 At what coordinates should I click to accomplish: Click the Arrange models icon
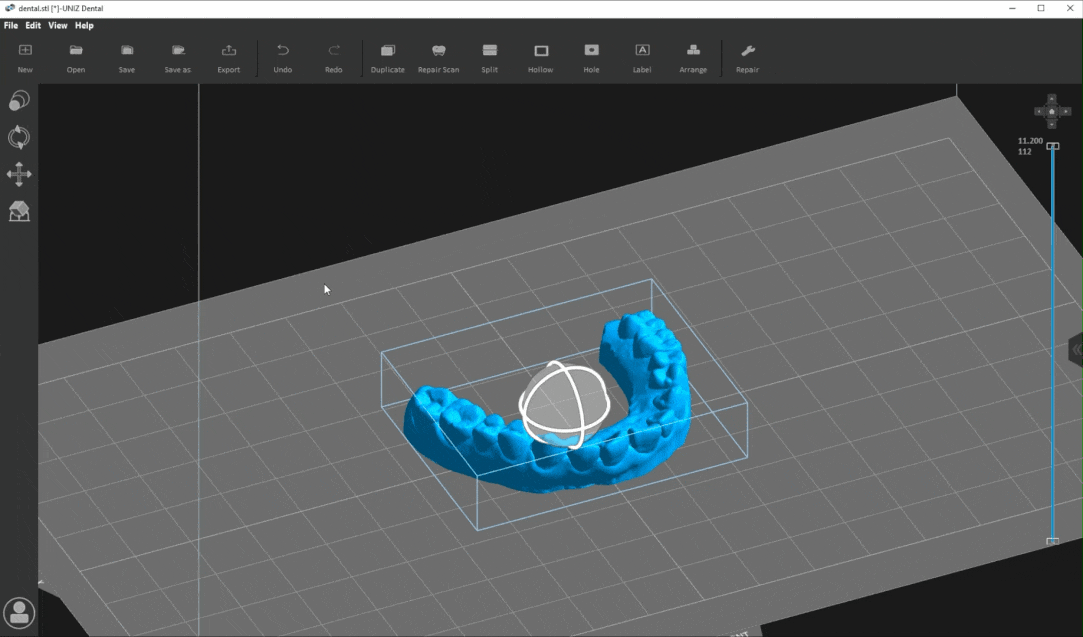(693, 57)
